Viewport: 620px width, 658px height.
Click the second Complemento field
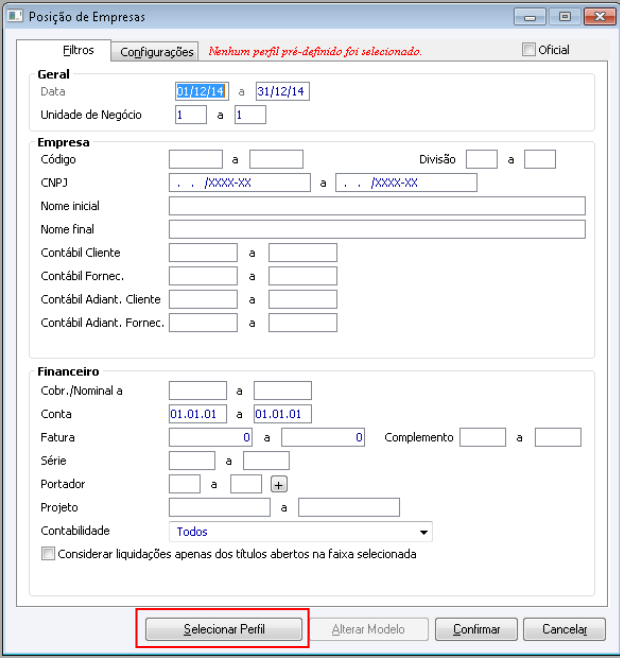(x=558, y=437)
